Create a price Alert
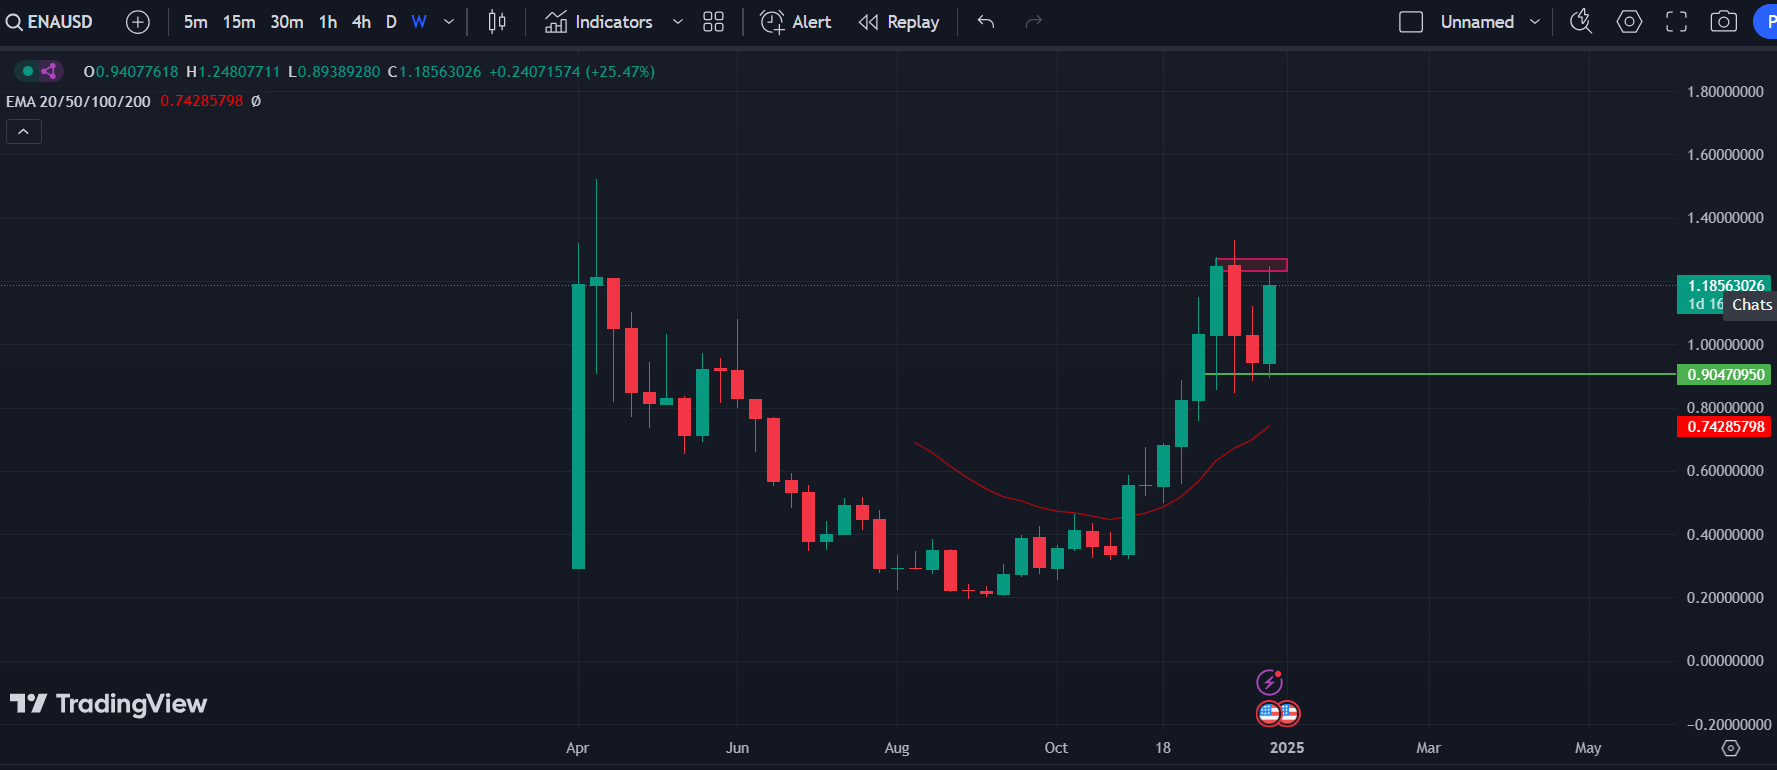The width and height of the screenshot is (1777, 770). click(x=796, y=22)
